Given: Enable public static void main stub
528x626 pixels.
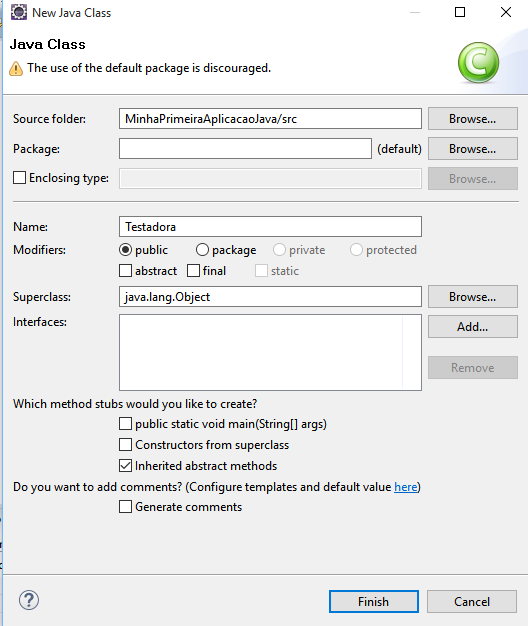Looking at the screenshot, I should [125, 424].
